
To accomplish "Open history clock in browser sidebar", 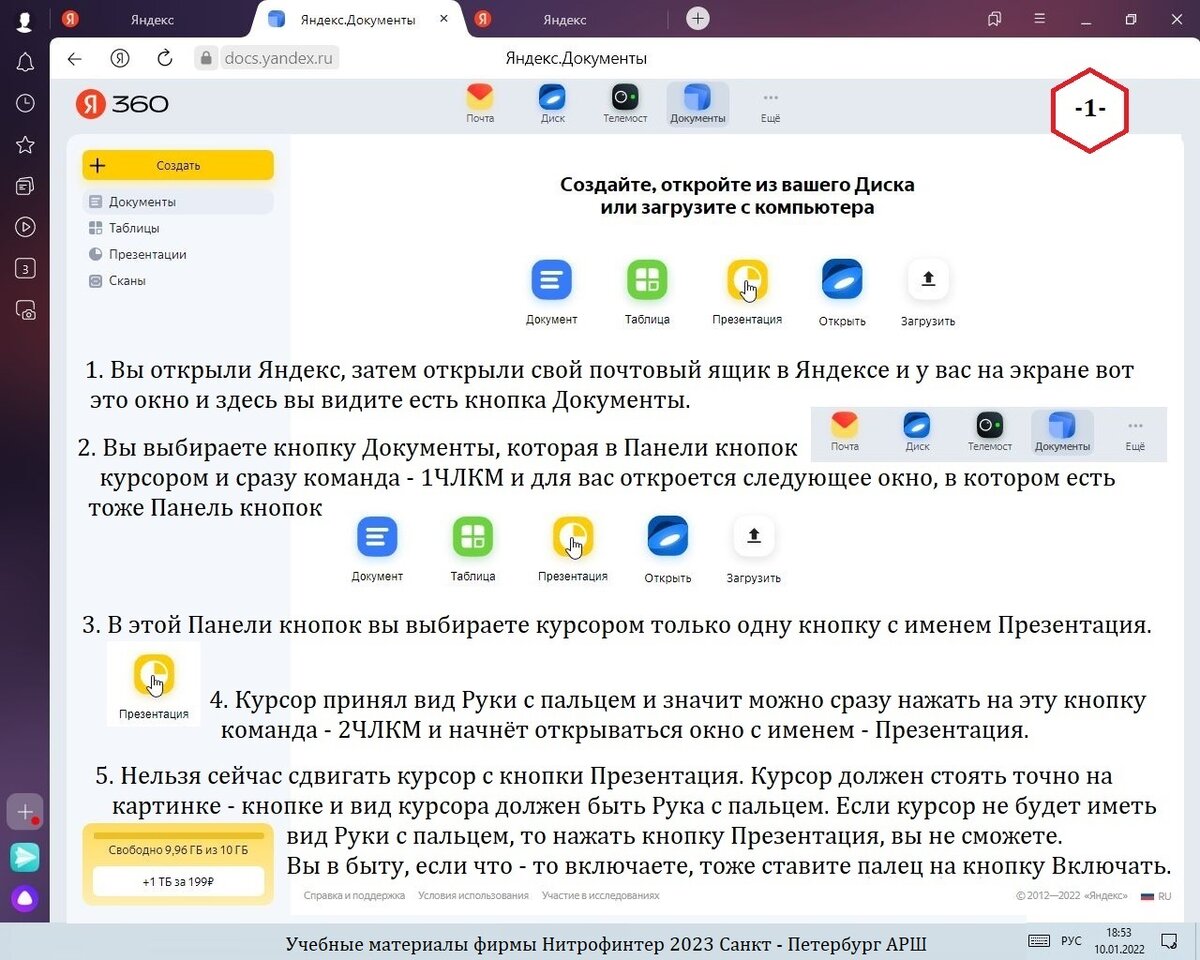I will point(25,104).
